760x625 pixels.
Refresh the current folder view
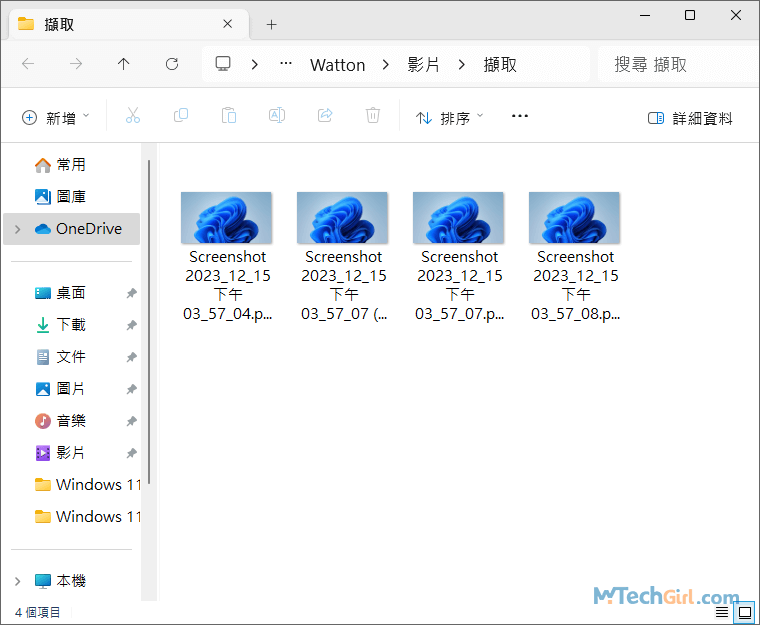coord(172,64)
